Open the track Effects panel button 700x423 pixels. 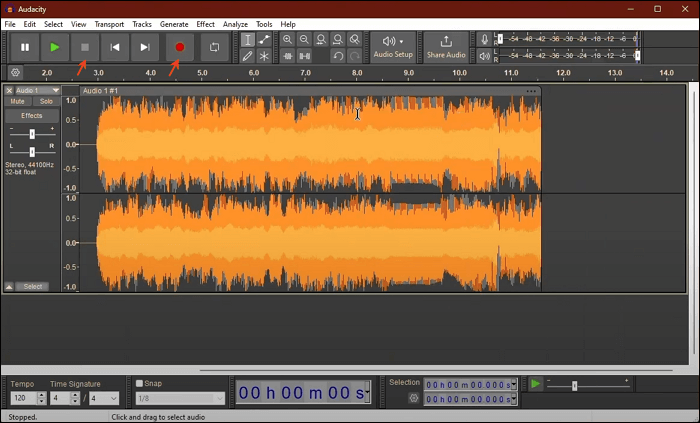coord(31,116)
